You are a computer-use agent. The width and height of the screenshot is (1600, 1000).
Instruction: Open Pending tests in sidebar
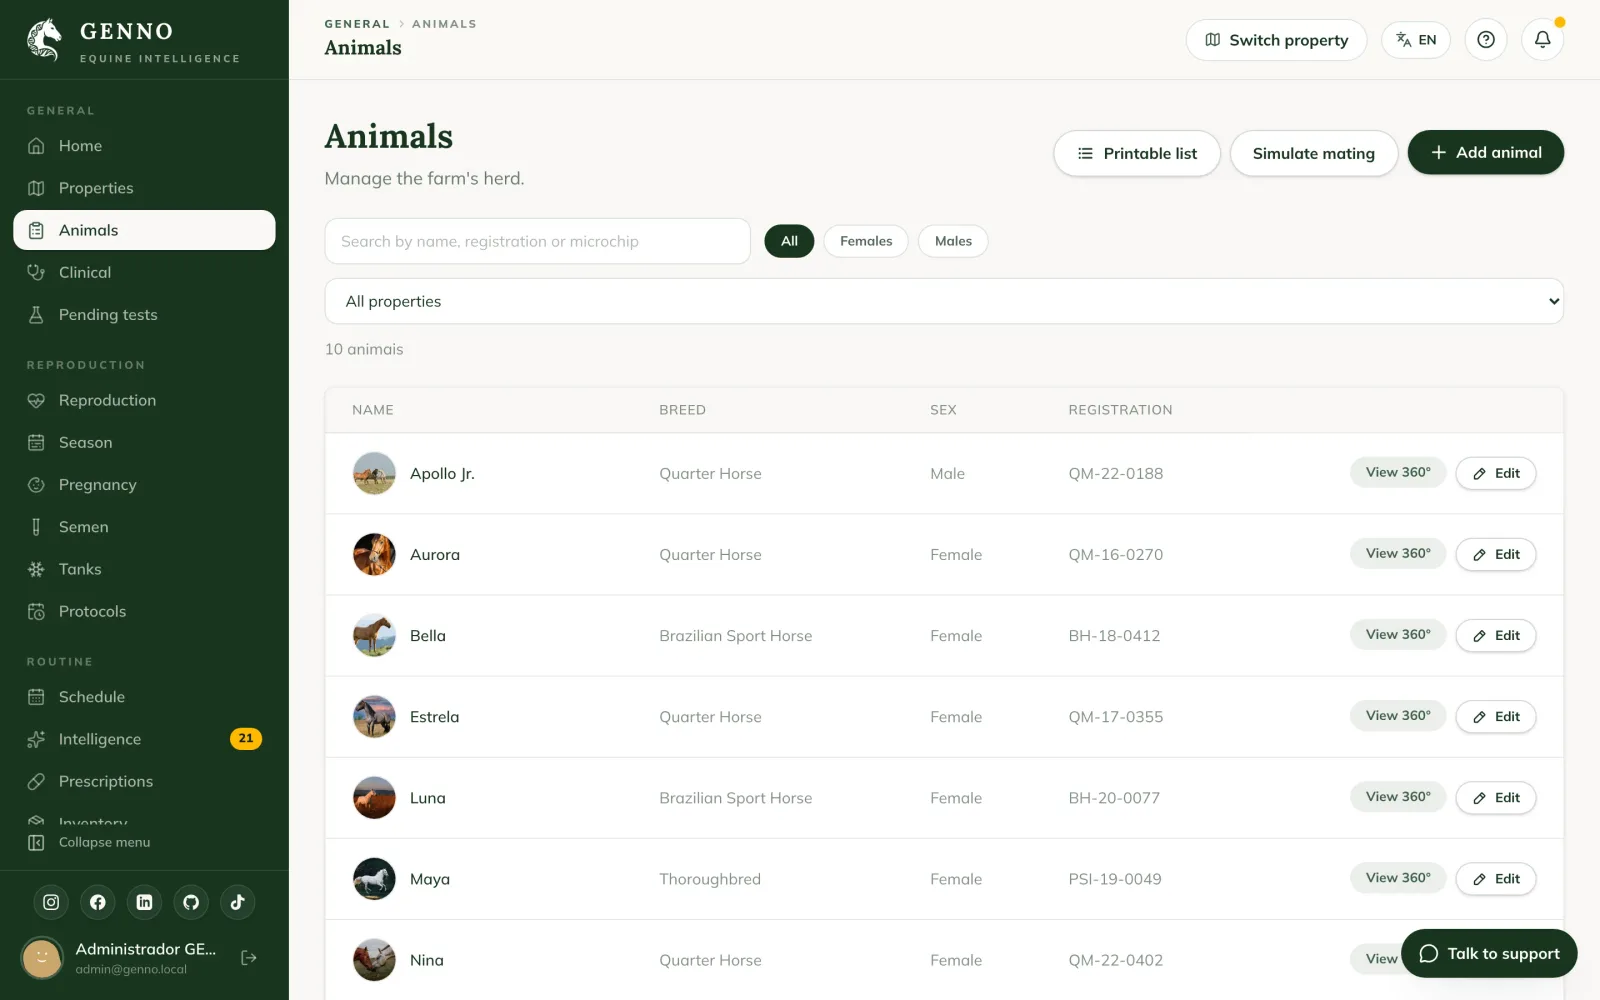coord(144,315)
